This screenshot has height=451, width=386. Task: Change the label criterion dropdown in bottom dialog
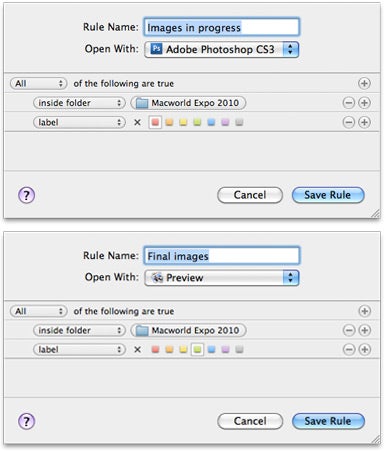[x=79, y=350]
